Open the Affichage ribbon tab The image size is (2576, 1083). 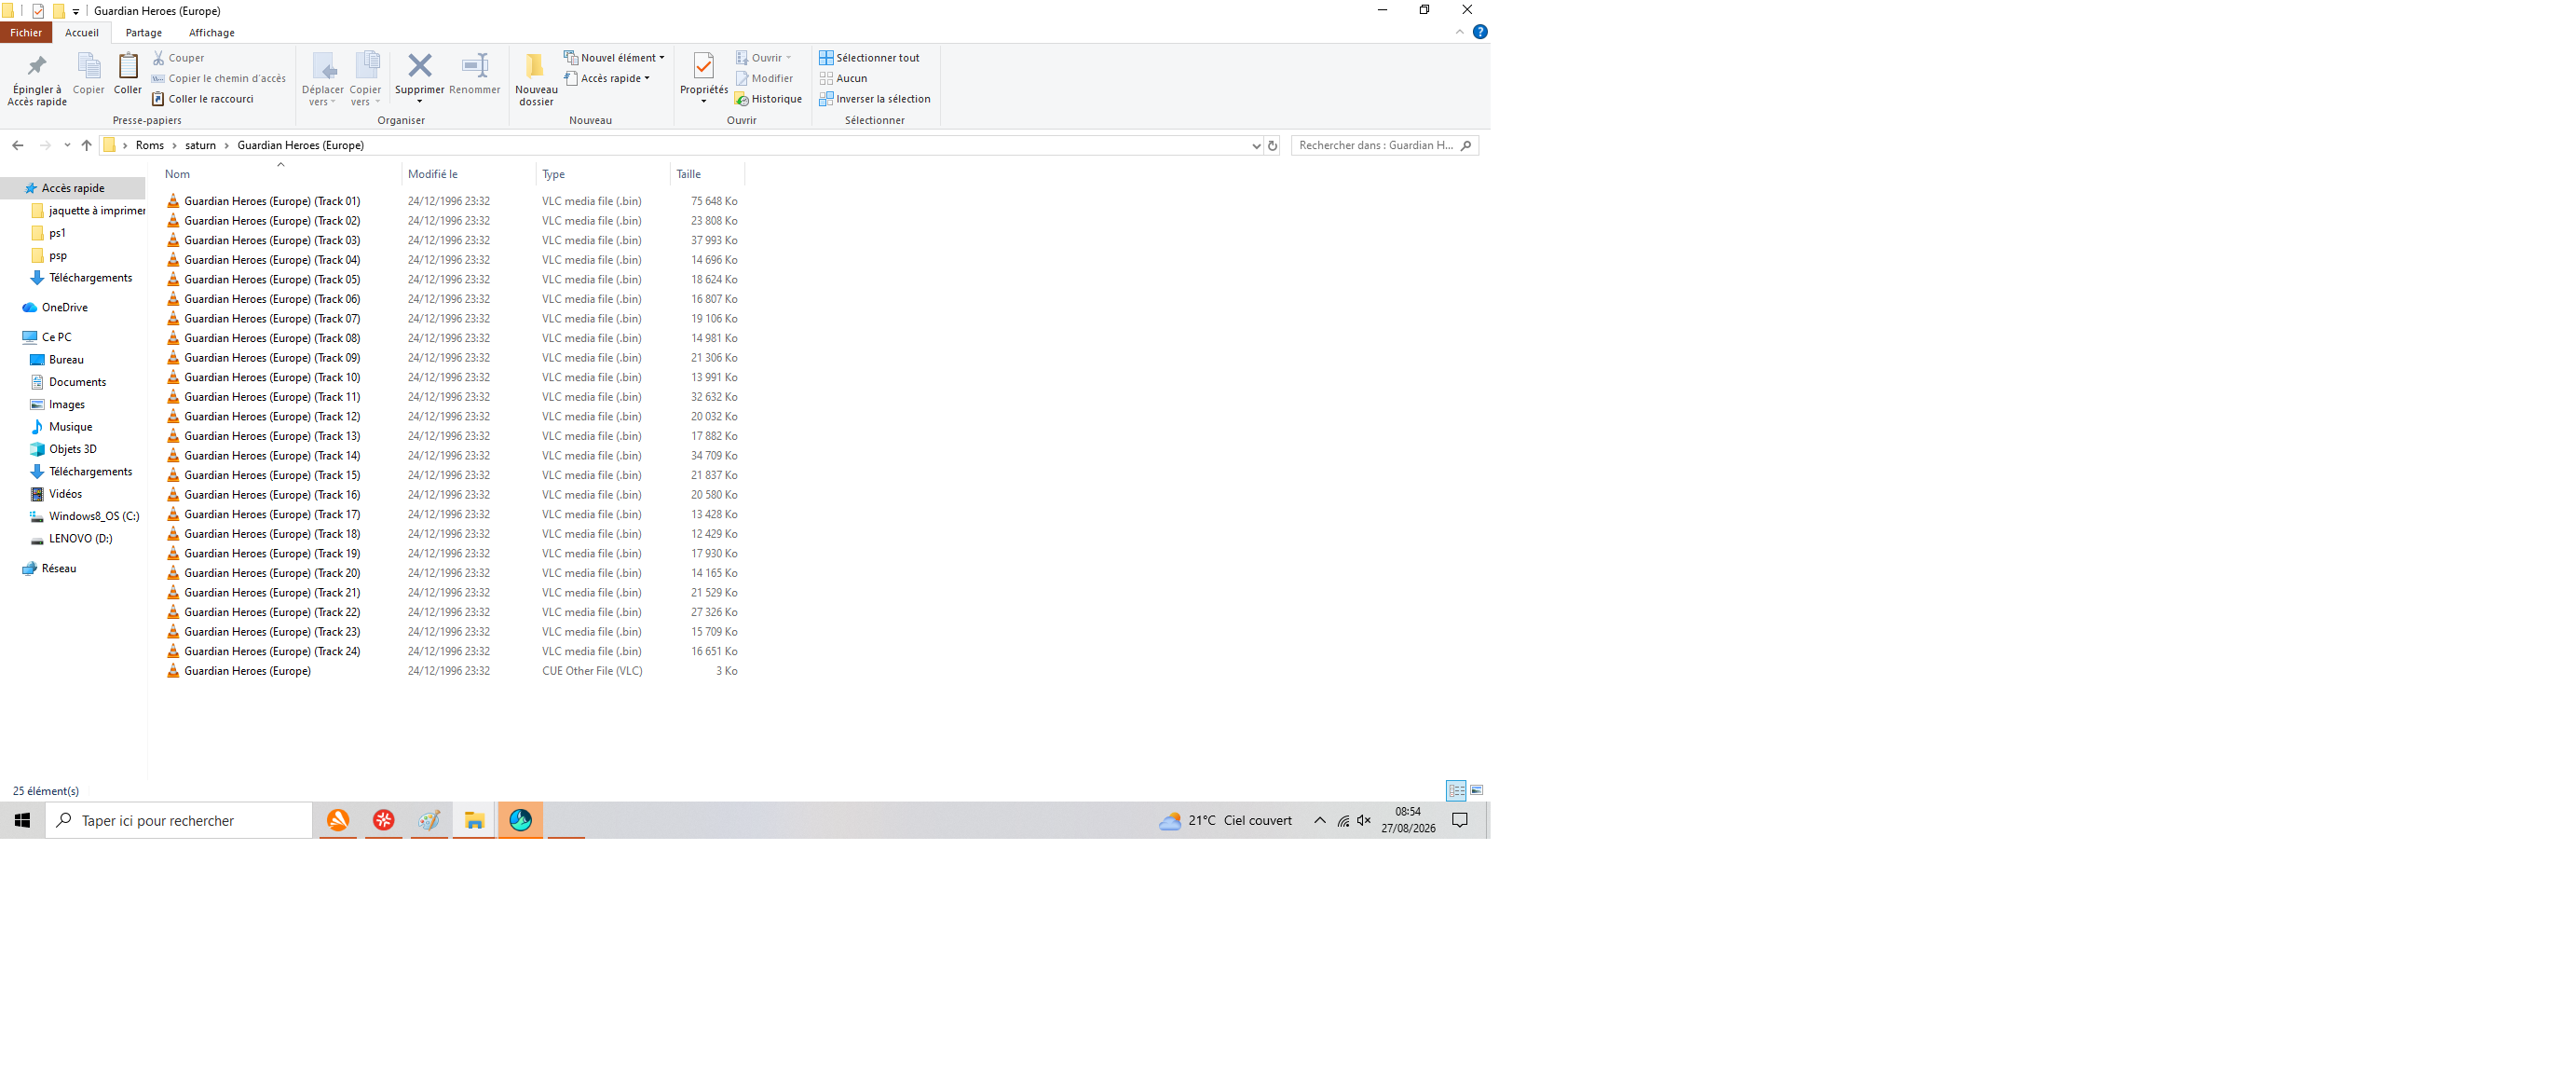click(x=211, y=33)
